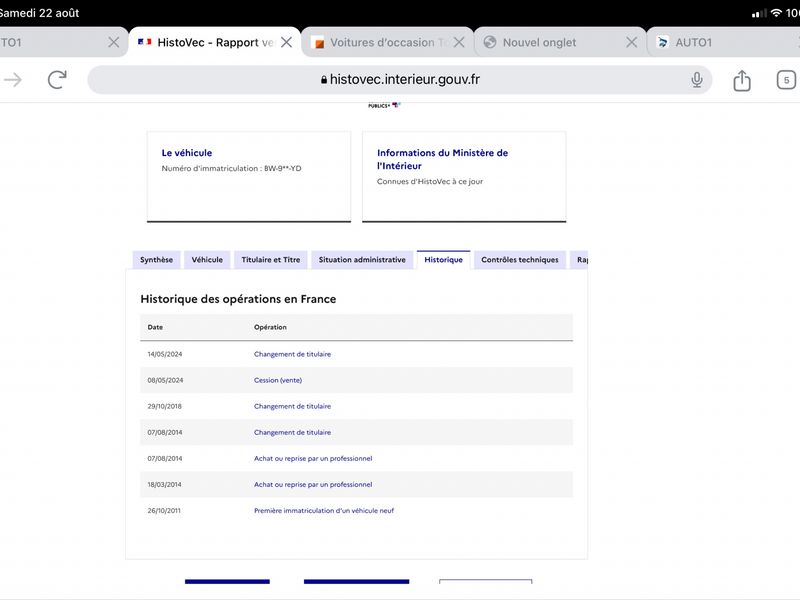Switch to the Voitures d'occasion browser tab
This screenshot has width=800, height=600.
point(388,42)
